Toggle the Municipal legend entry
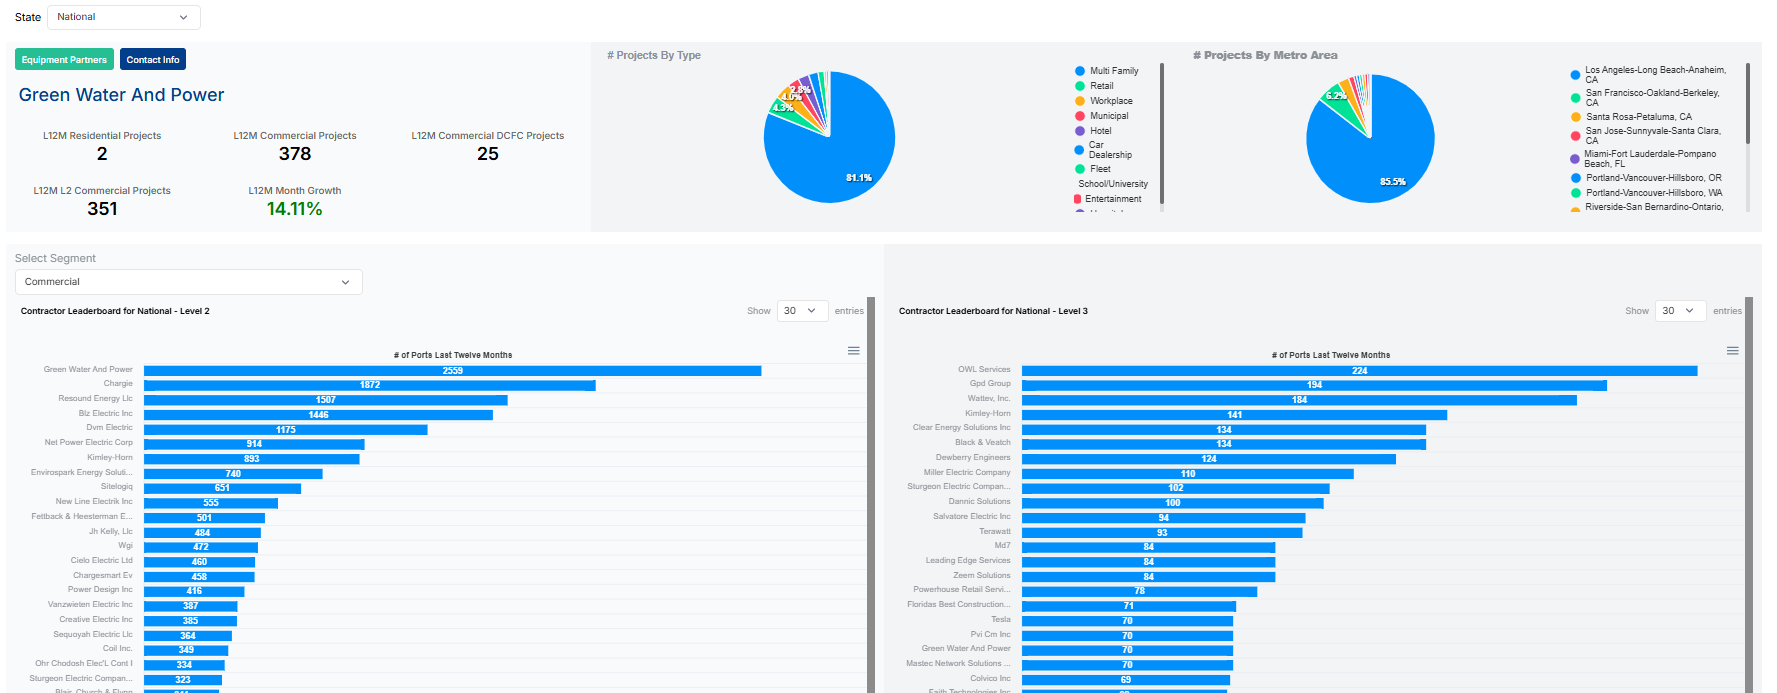Screen dimensions: 1777x693 (1109, 116)
